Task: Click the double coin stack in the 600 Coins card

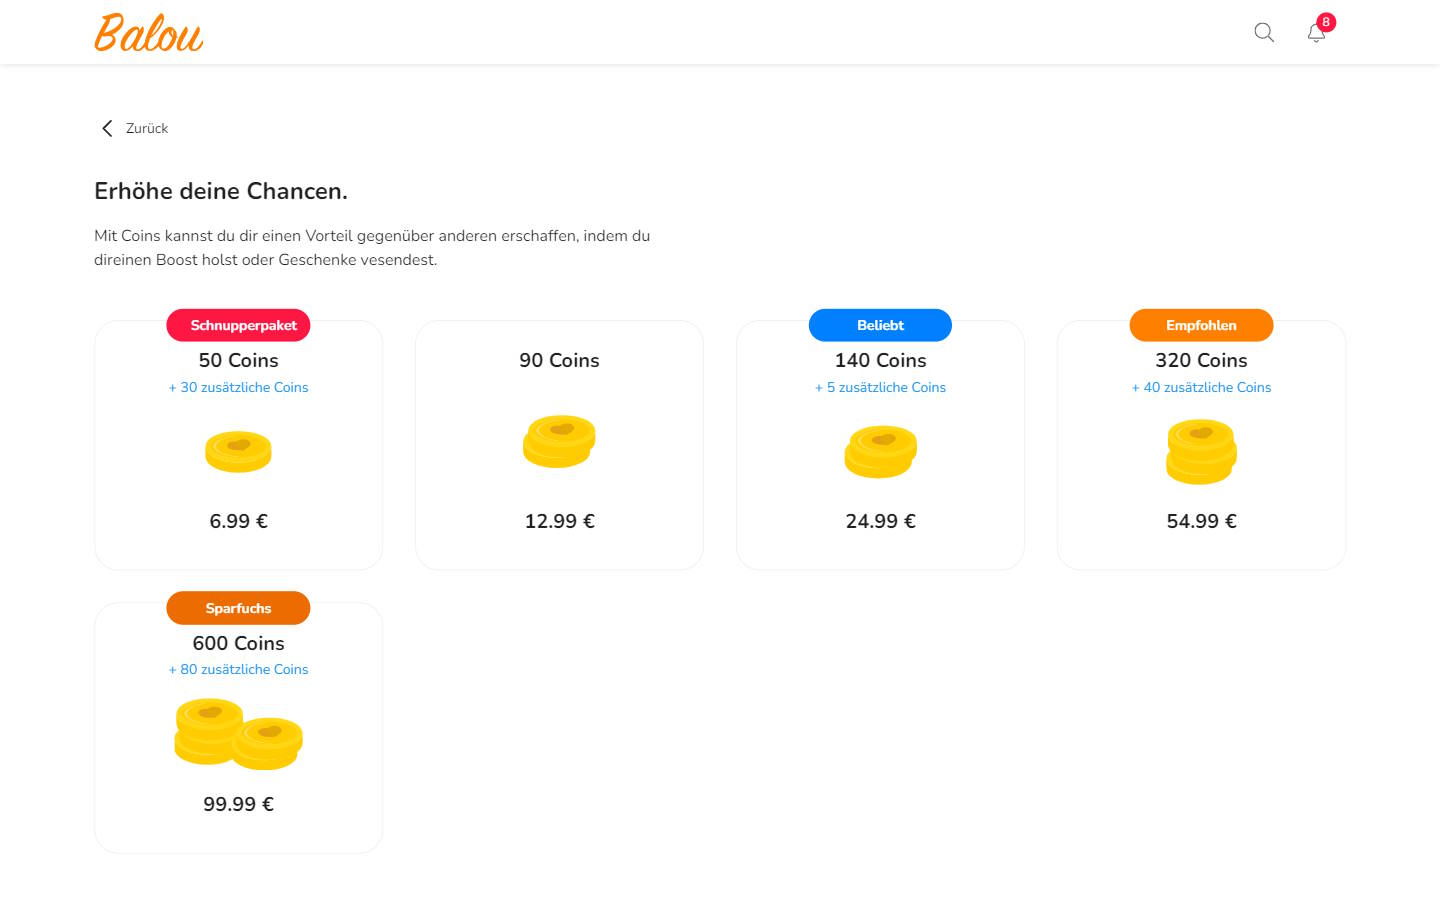Action: pos(238,733)
